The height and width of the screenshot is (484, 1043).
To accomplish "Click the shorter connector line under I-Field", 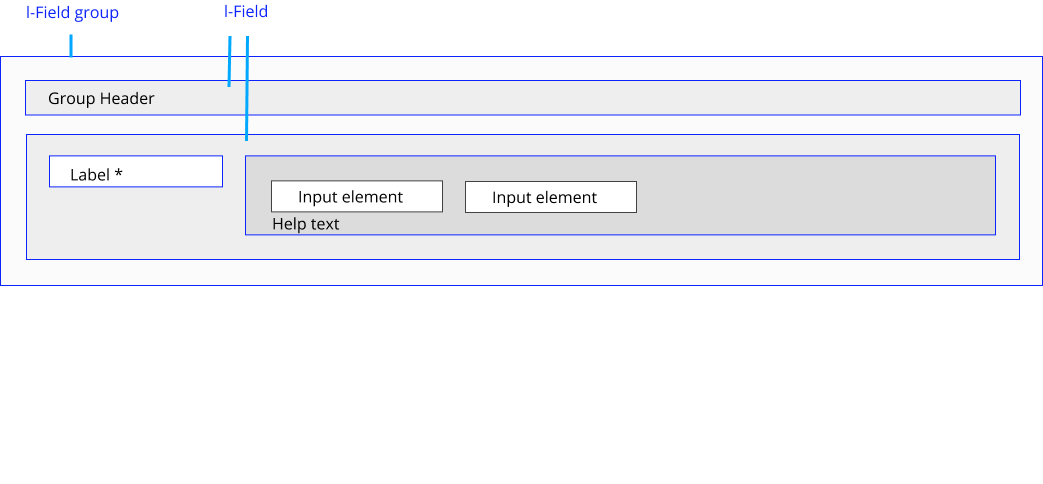I will tap(229, 61).
